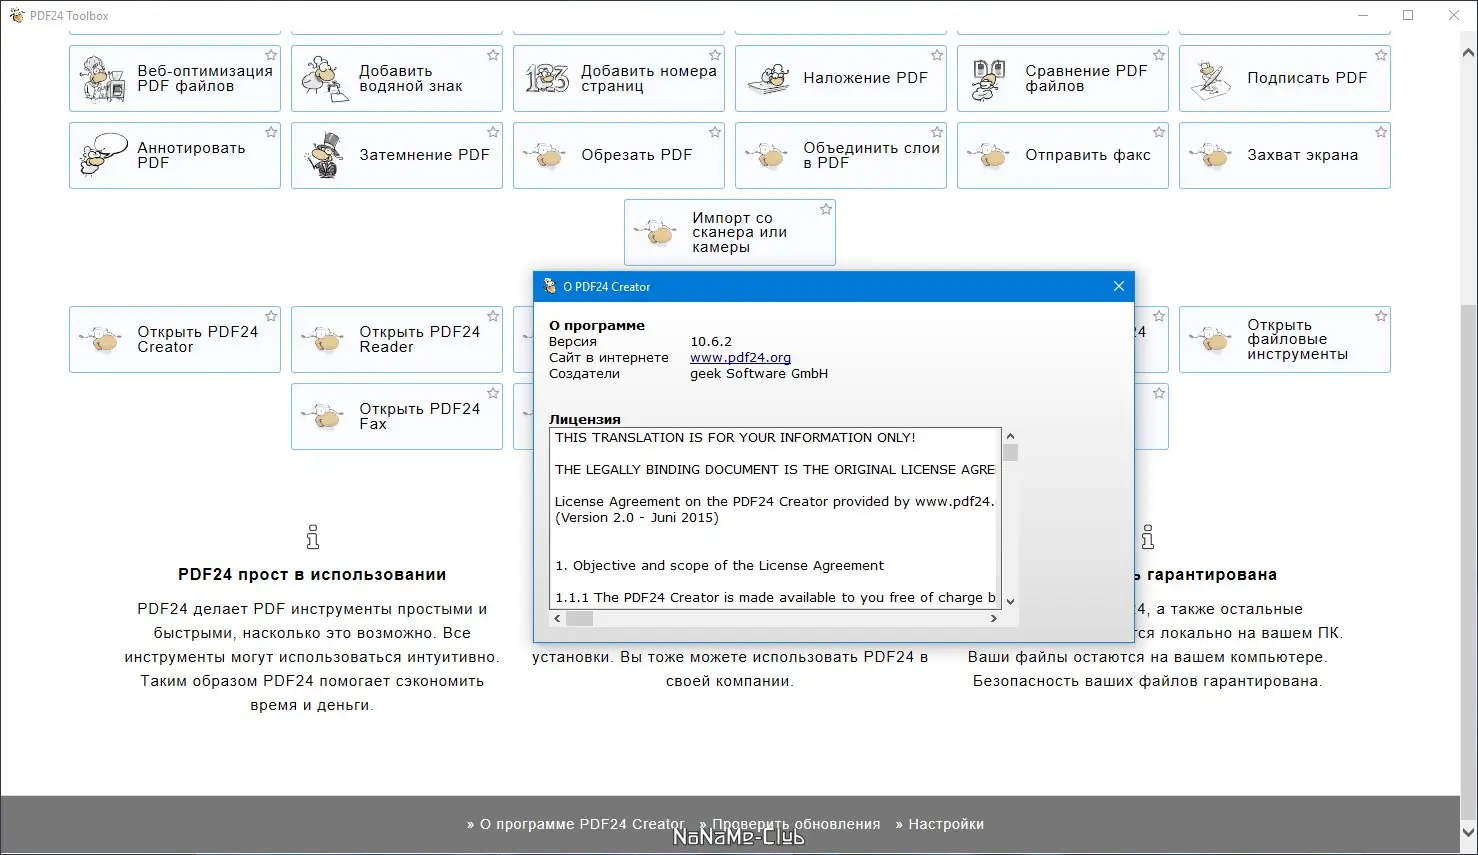Toggle favorite star on Захват экрана
1478x855 pixels.
1381,132
